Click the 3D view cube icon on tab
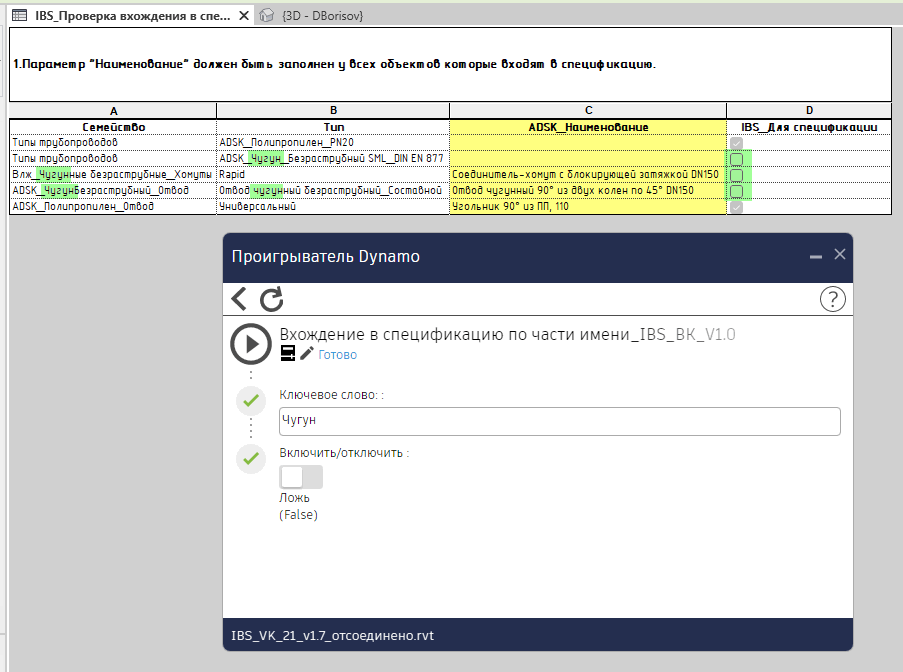903x672 pixels. (x=266, y=16)
